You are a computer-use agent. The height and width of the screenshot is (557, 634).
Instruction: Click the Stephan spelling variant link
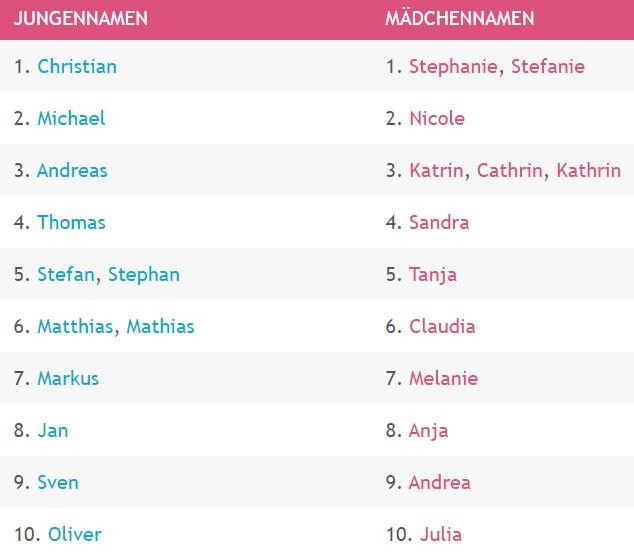pos(144,275)
